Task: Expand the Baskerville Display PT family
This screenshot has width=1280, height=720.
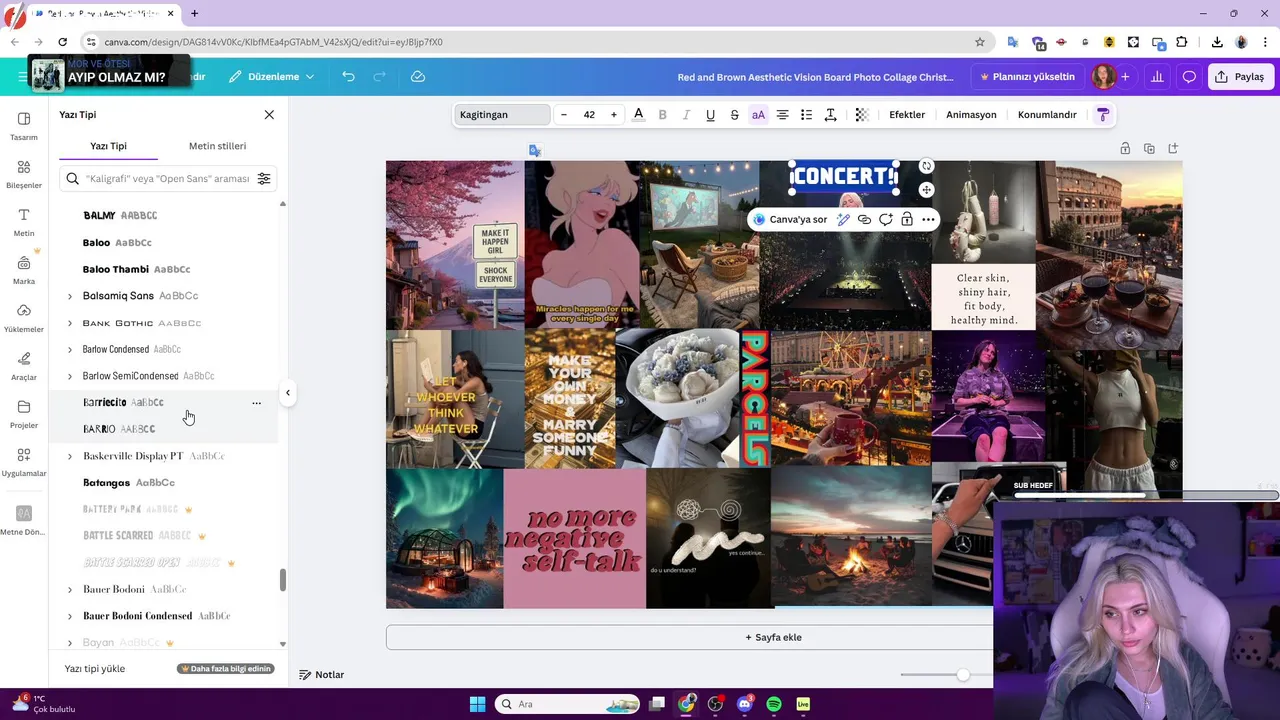Action: point(70,456)
